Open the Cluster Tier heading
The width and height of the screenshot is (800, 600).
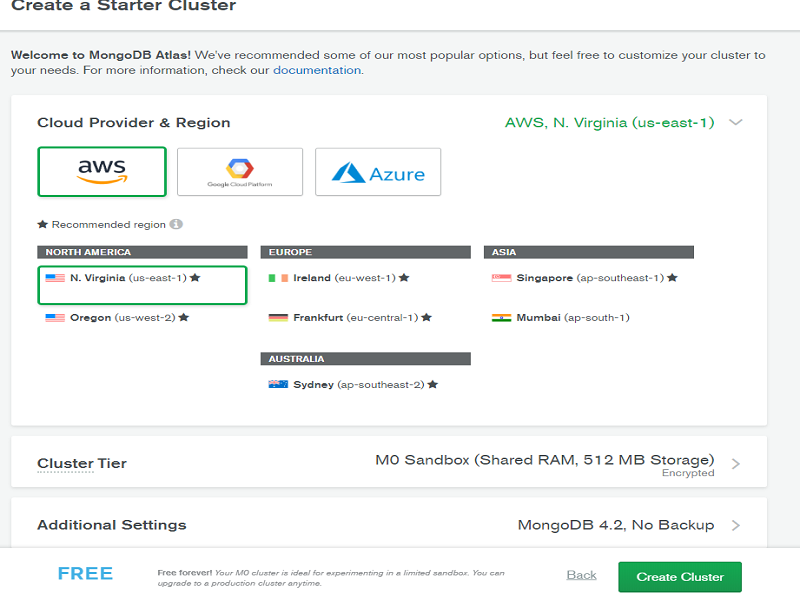pos(82,463)
